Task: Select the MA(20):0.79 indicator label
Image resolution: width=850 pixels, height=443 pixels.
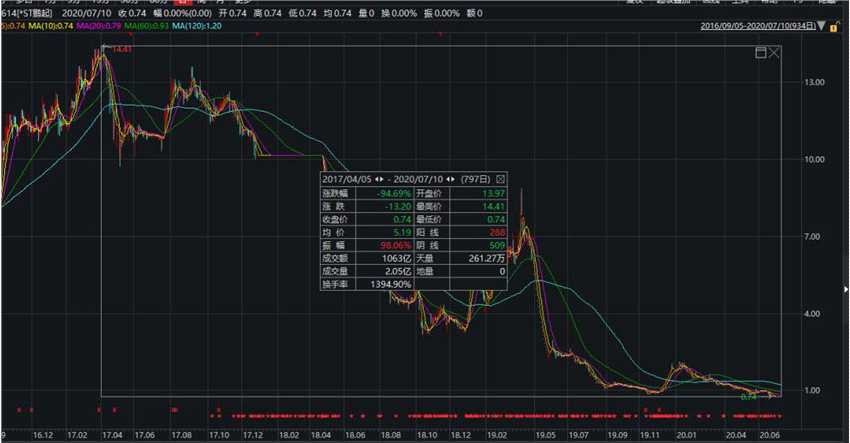Action: tap(99, 25)
